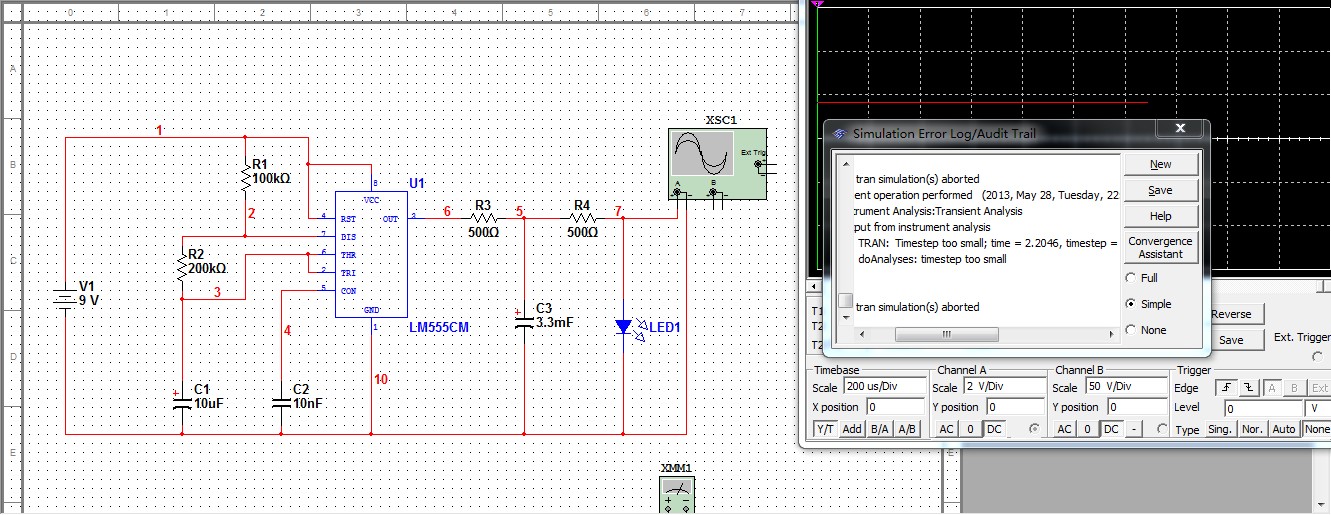This screenshot has height=515, width=1331.
Task: Select the Full log detail radio button
Action: (1131, 278)
